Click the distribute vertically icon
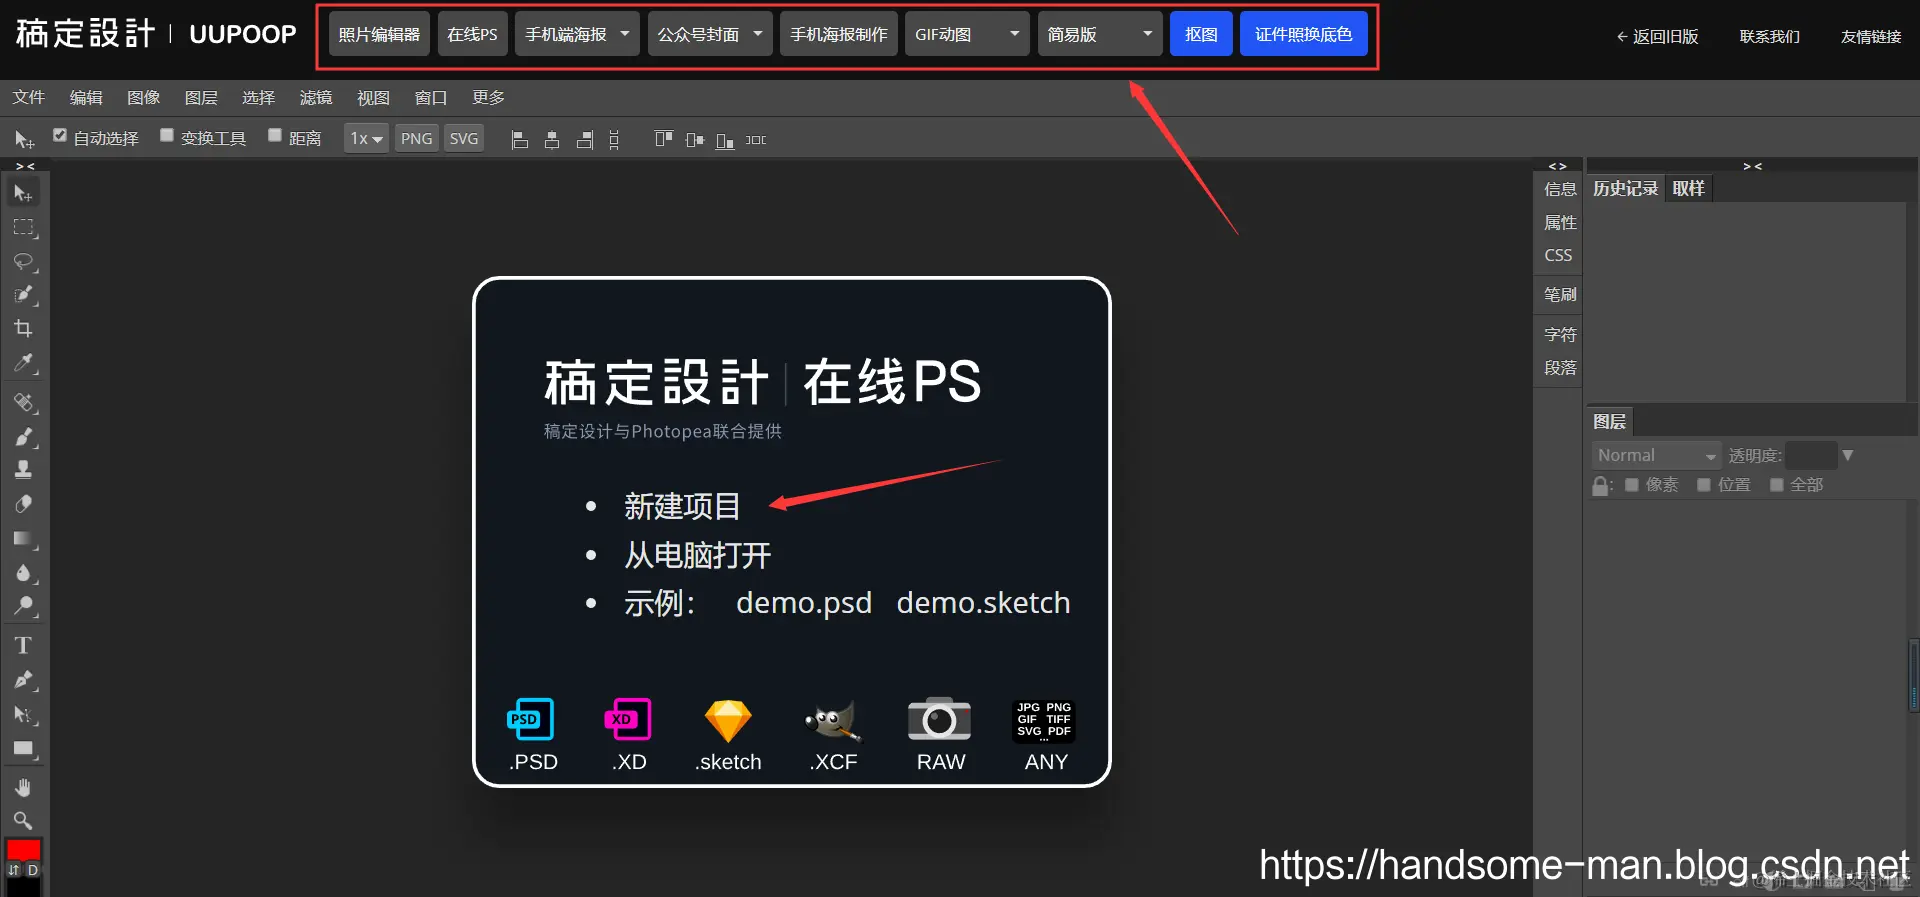The image size is (1920, 897). point(614,140)
